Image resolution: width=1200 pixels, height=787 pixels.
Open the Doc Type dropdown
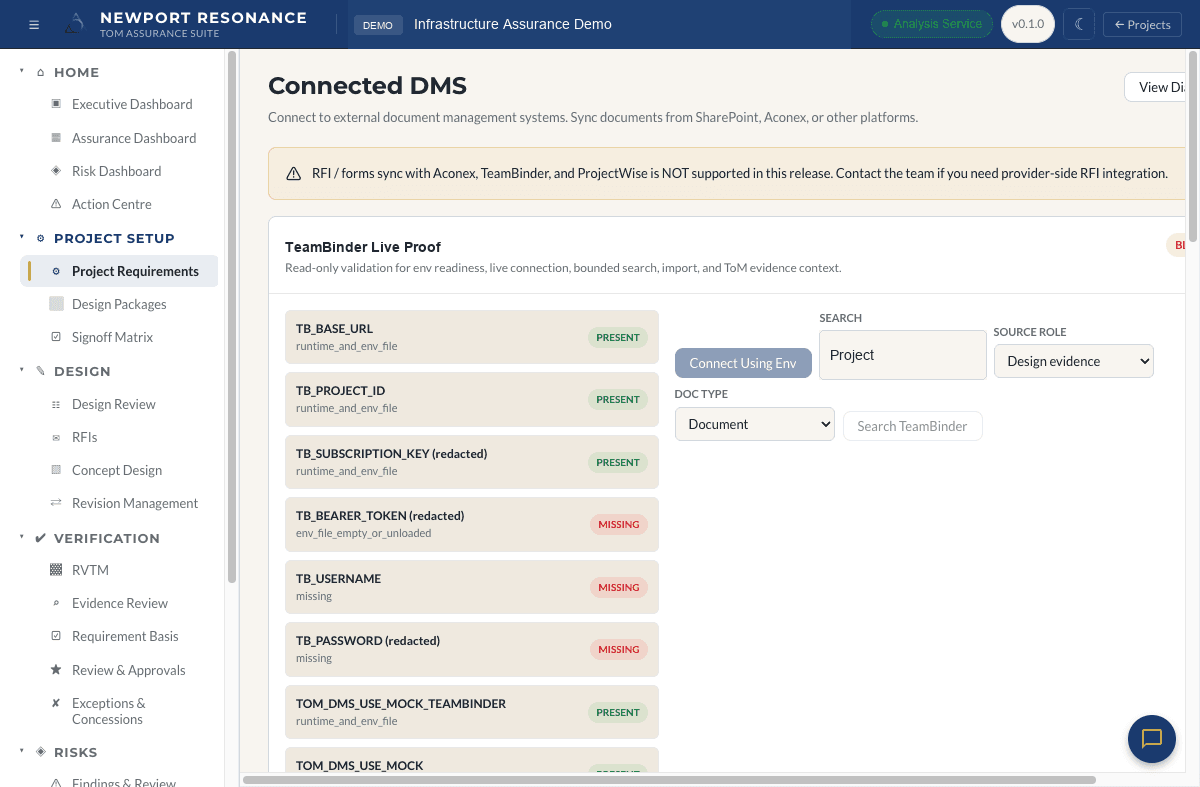(755, 424)
